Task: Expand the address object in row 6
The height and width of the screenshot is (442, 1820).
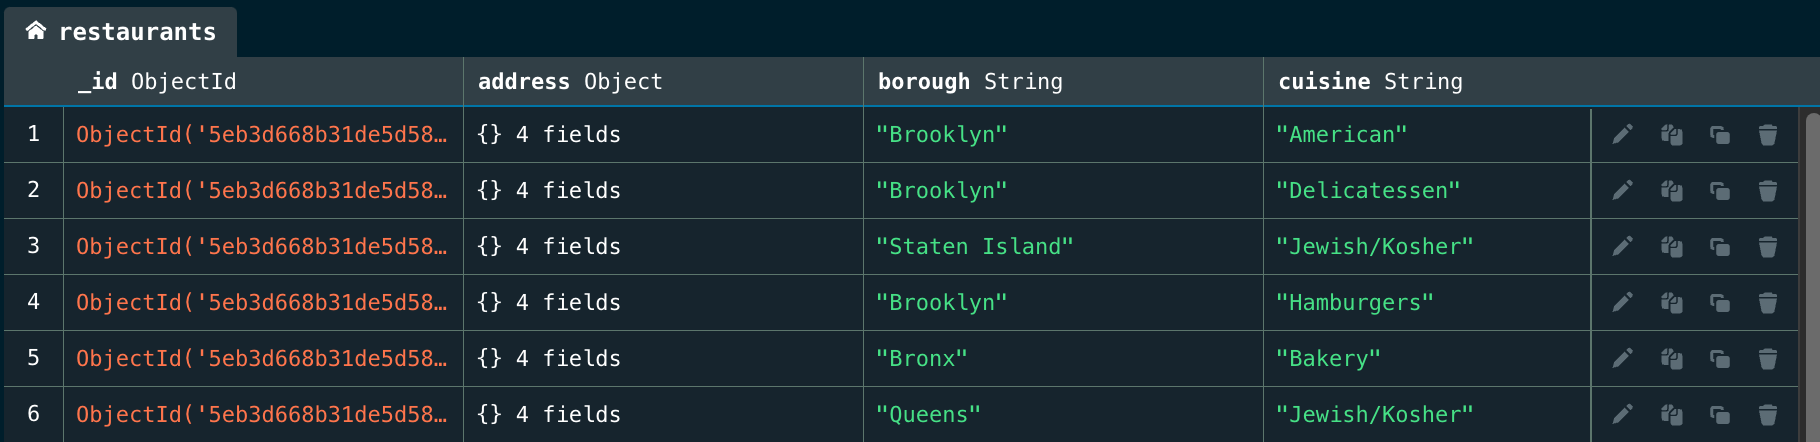Action: [549, 414]
